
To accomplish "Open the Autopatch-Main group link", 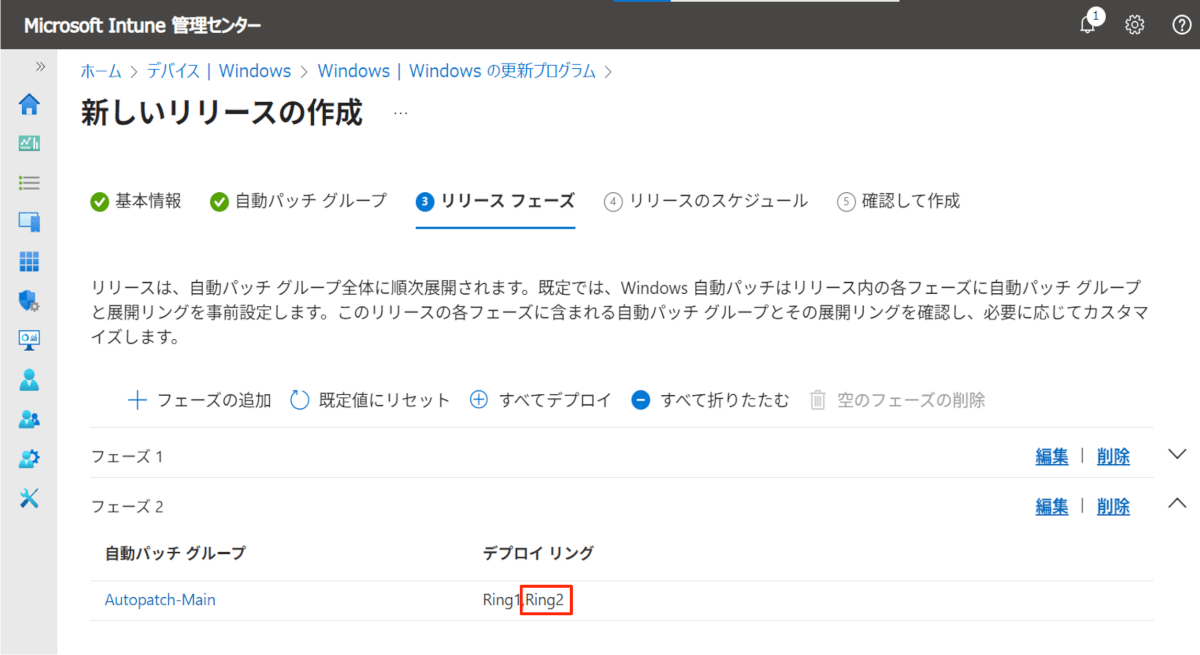I will (x=160, y=600).
